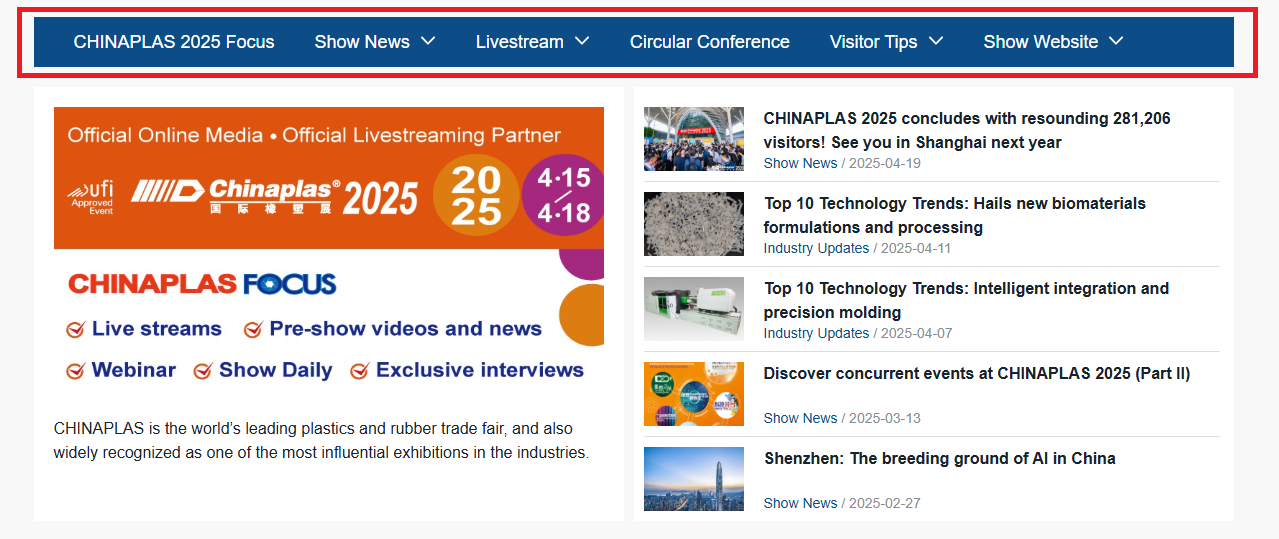Click the Chinaplas 2025 logo in banner

[x=275, y=196]
